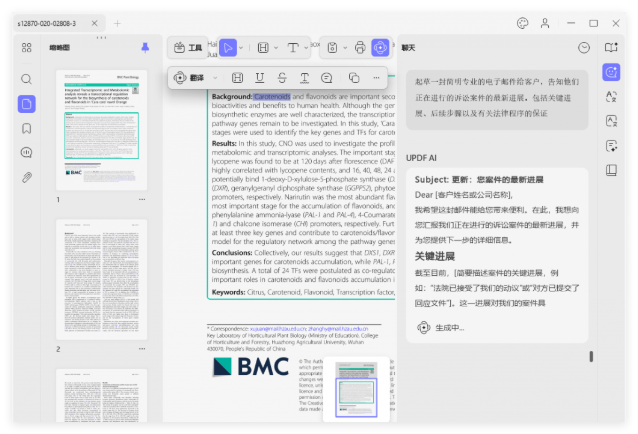The height and width of the screenshot is (434, 638).
Task: Expand the translate dropdown arrow
Action: (x=215, y=78)
